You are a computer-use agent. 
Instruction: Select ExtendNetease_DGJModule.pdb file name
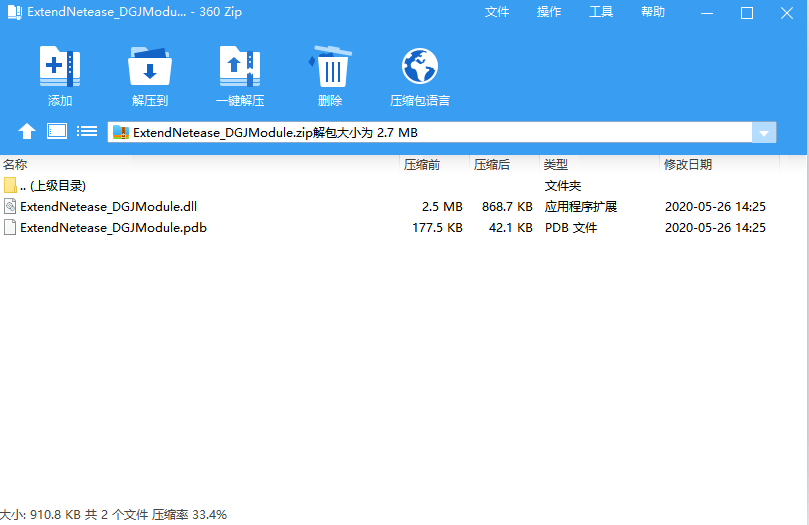pyautogui.click(x=114, y=228)
